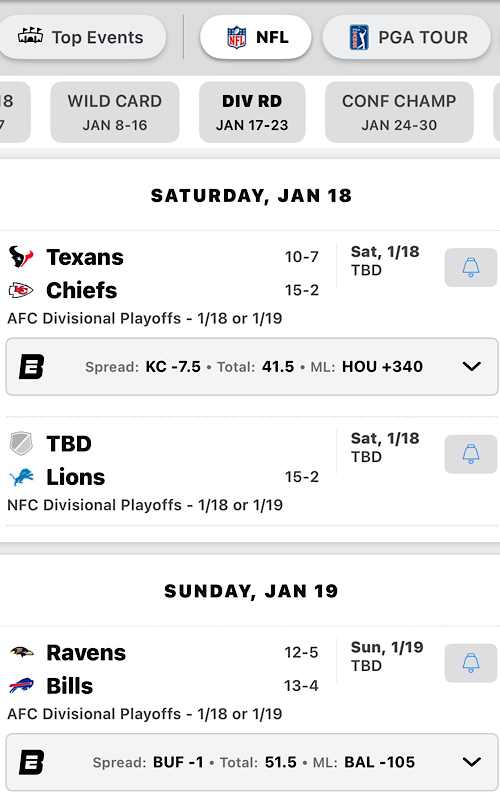Open the PGA TOUR tab
This screenshot has height=794, width=500.
[407, 37]
